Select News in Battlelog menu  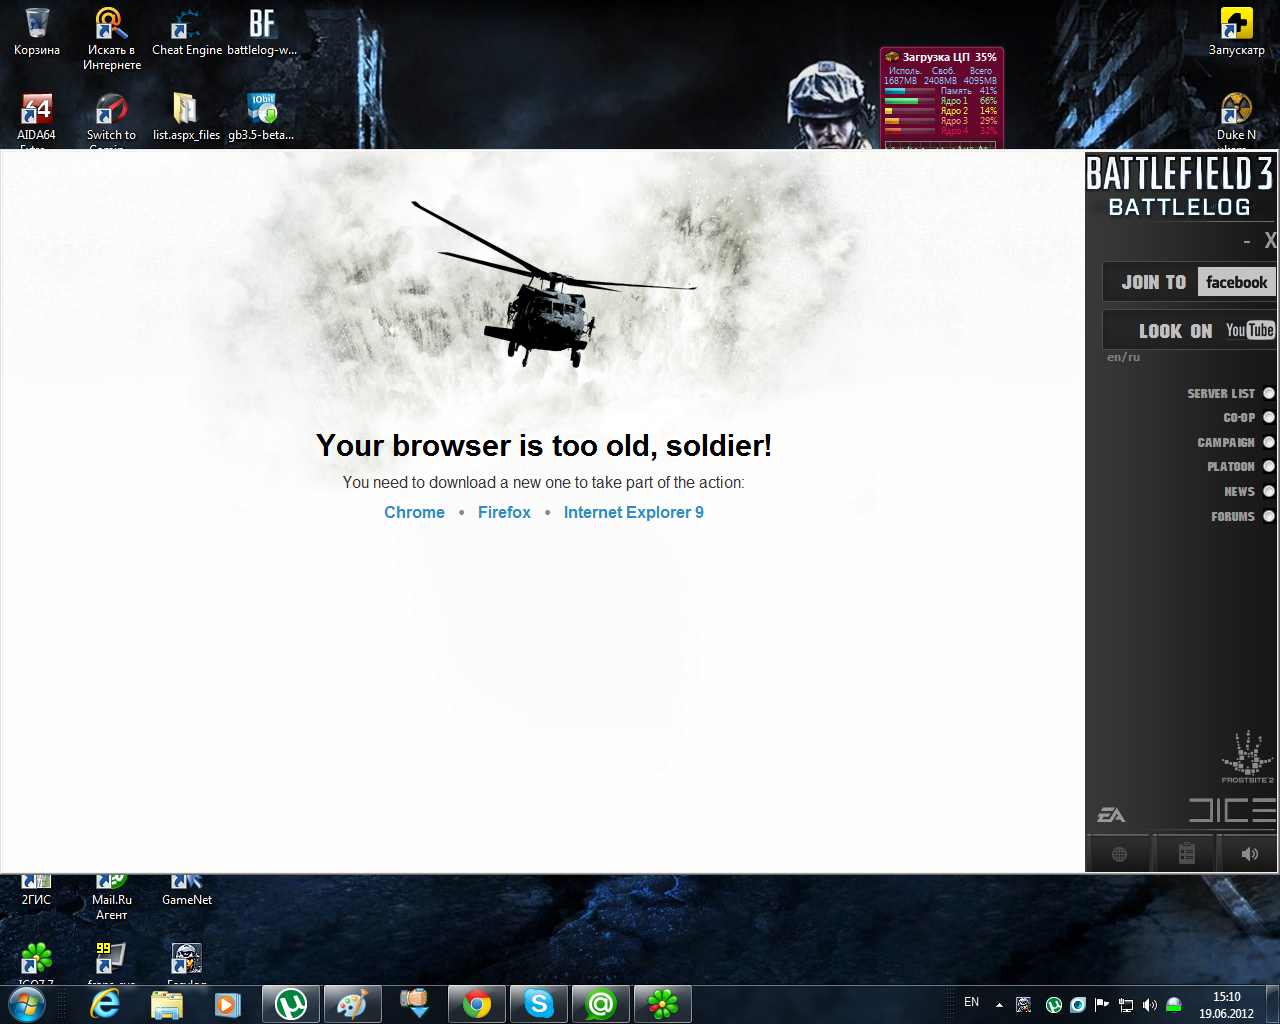1249,491
